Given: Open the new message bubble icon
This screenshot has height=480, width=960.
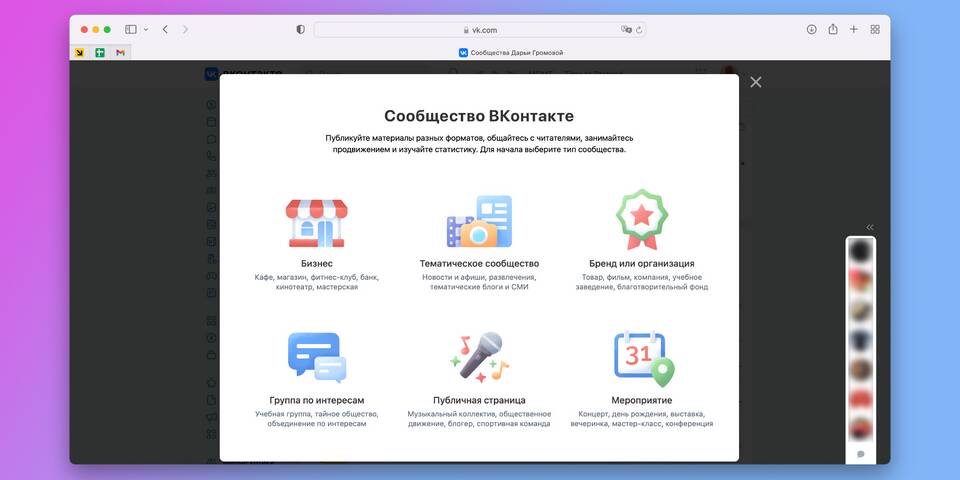Looking at the screenshot, I should [x=861, y=454].
